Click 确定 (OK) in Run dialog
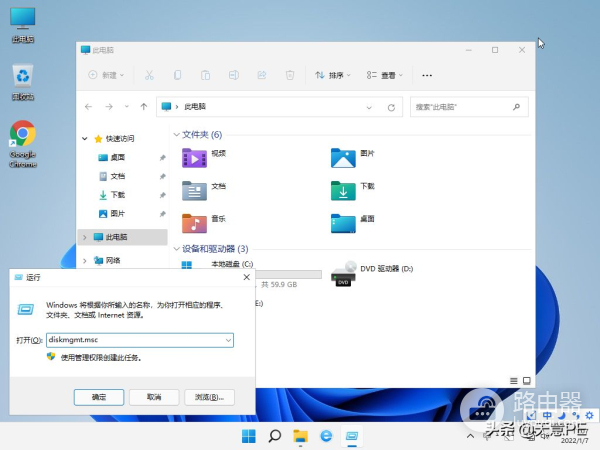The height and width of the screenshot is (450, 600). tap(98, 396)
